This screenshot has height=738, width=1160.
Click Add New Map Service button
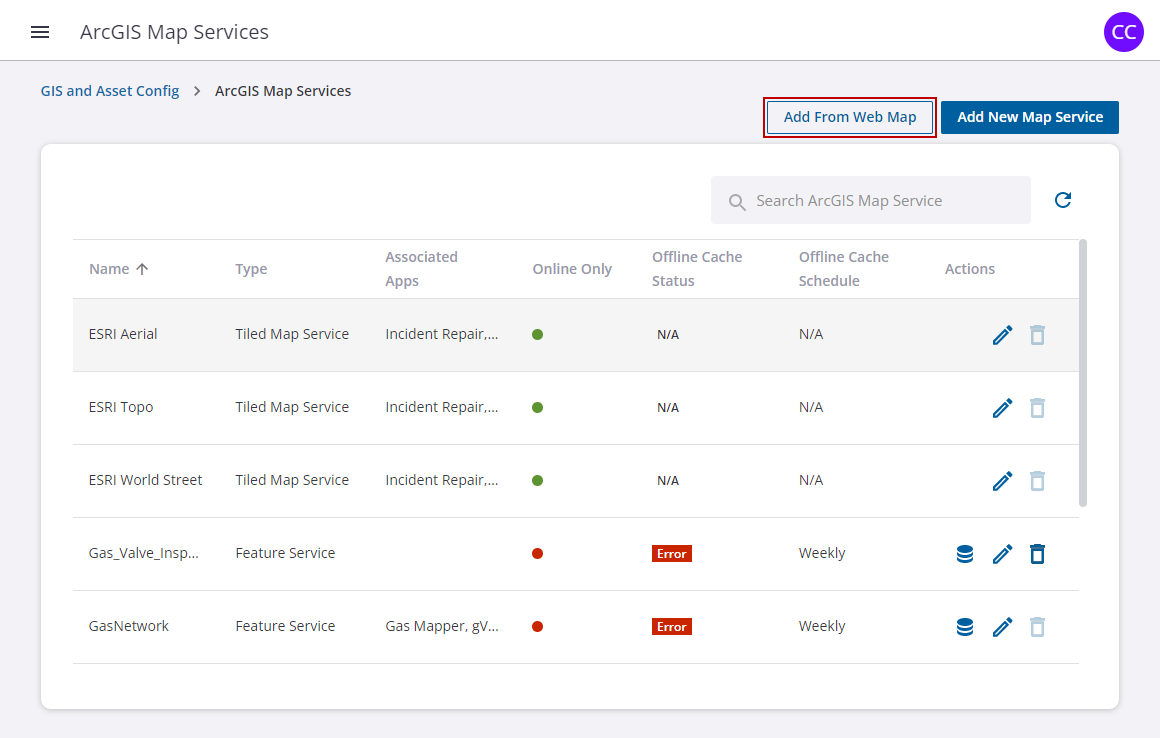coord(1030,117)
